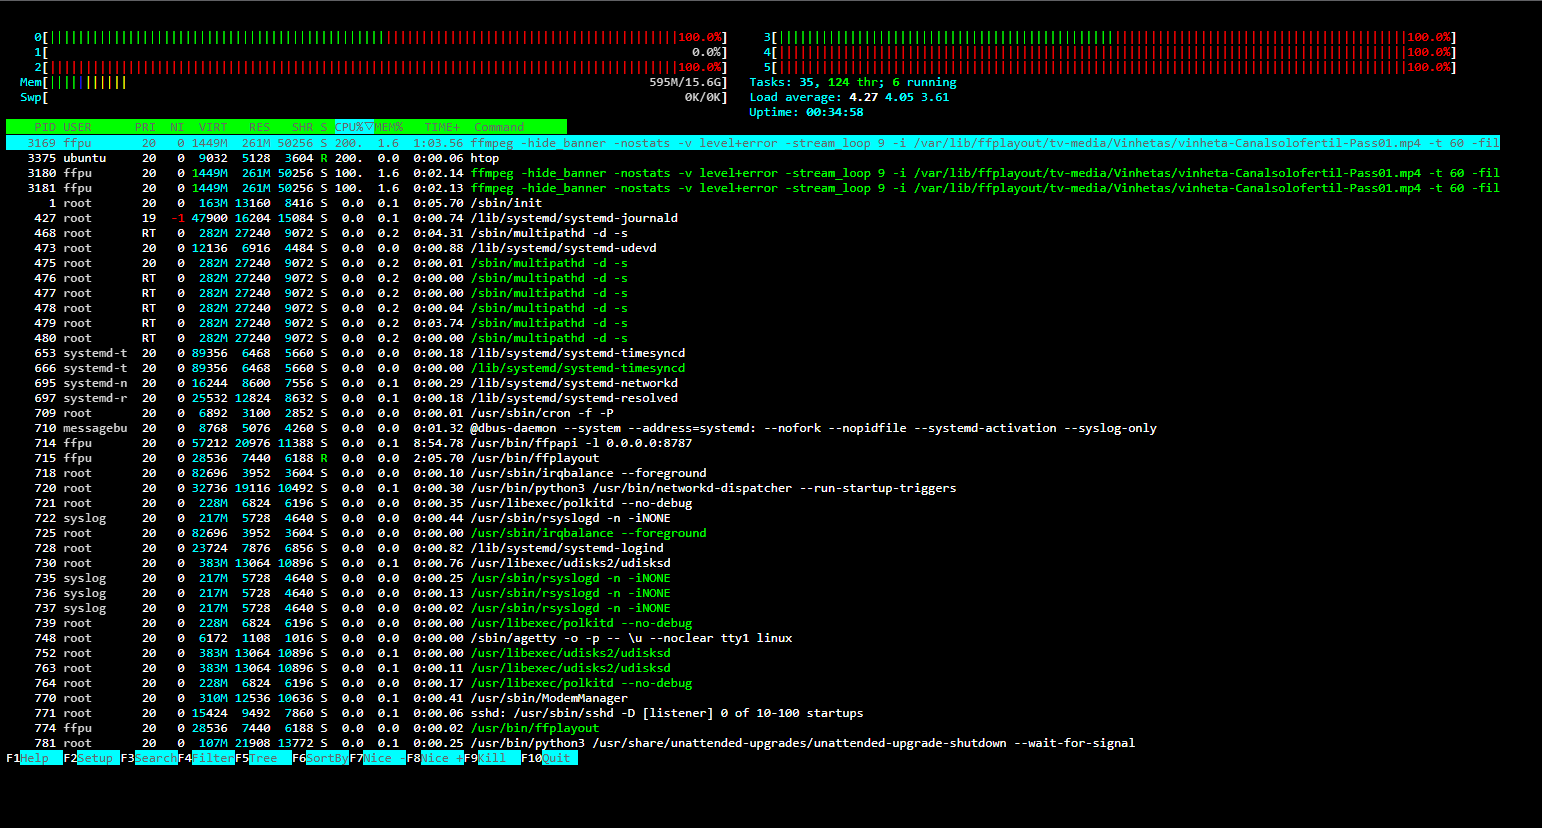Toggle F5 Tree view

[x=268, y=758]
